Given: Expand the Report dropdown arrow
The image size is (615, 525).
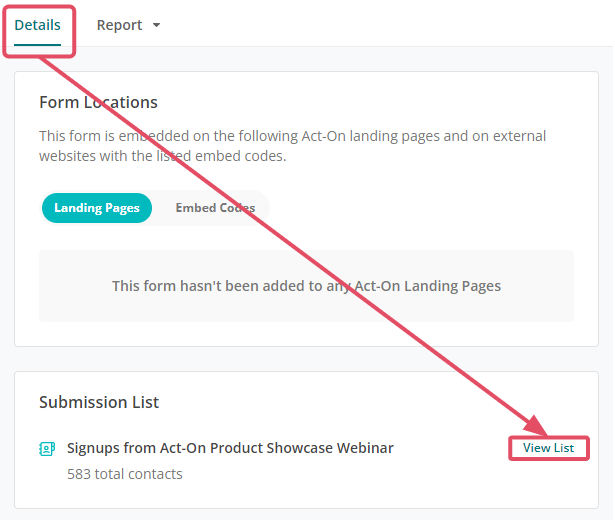Looking at the screenshot, I should [156, 25].
